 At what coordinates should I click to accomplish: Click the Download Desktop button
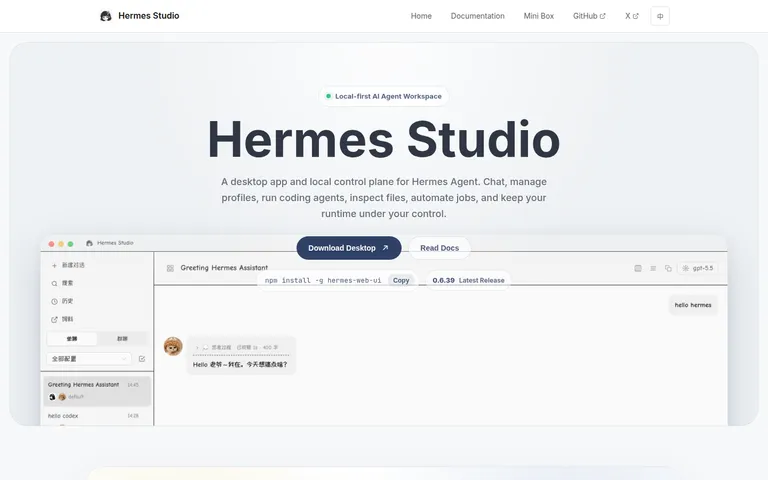click(x=349, y=248)
